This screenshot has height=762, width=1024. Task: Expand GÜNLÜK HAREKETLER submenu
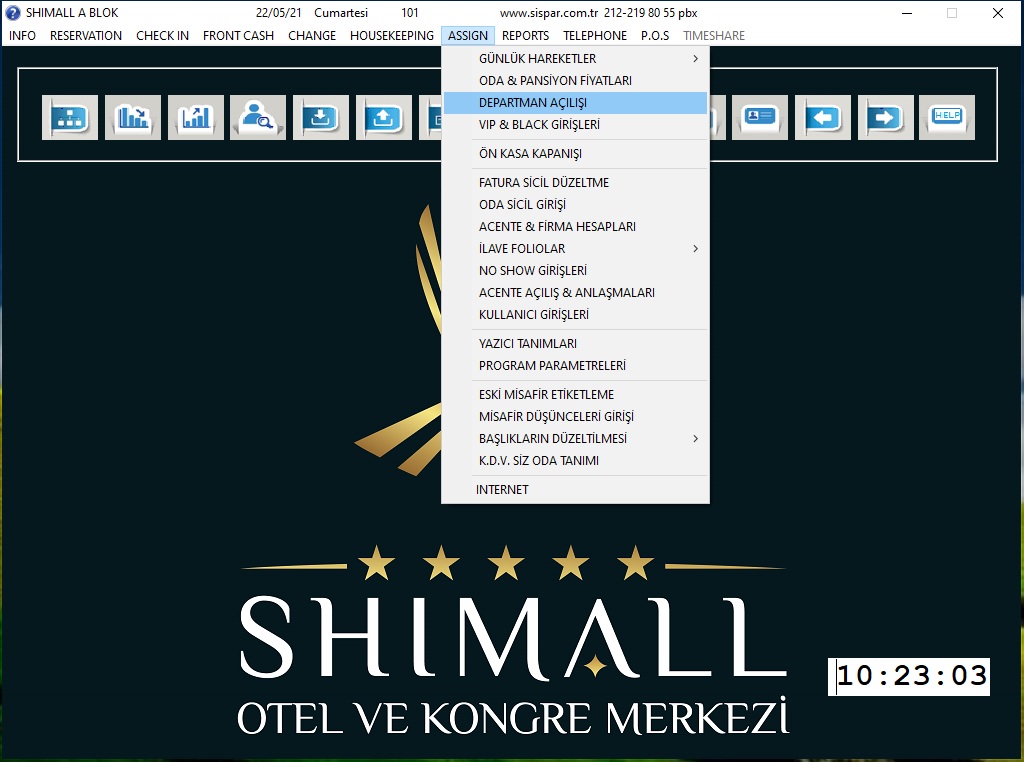click(x=575, y=59)
